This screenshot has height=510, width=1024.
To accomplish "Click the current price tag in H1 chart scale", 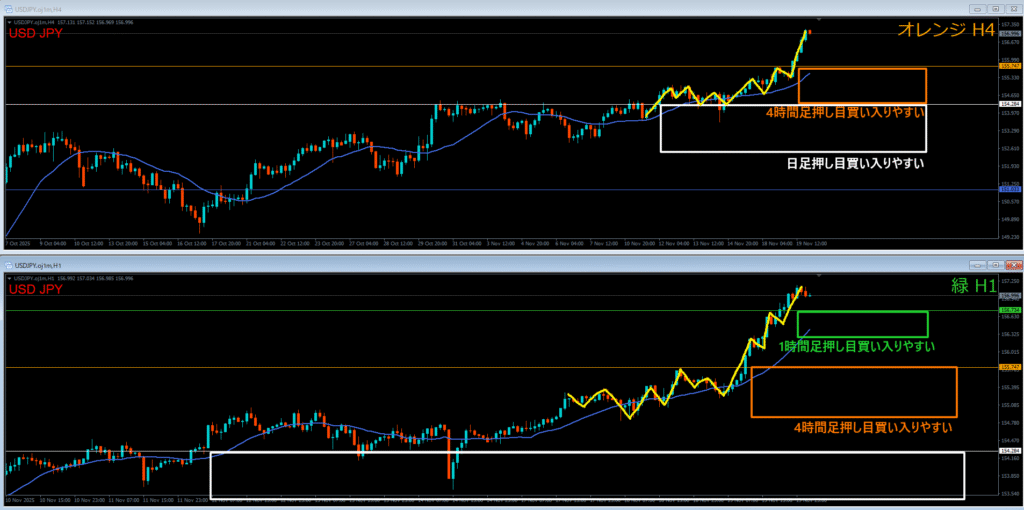I will (1010, 296).
